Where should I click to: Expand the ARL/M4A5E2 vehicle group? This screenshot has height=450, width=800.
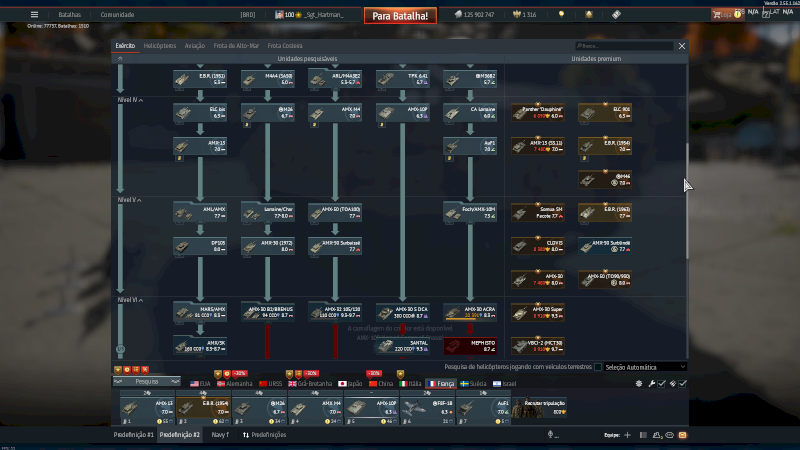coord(335,79)
